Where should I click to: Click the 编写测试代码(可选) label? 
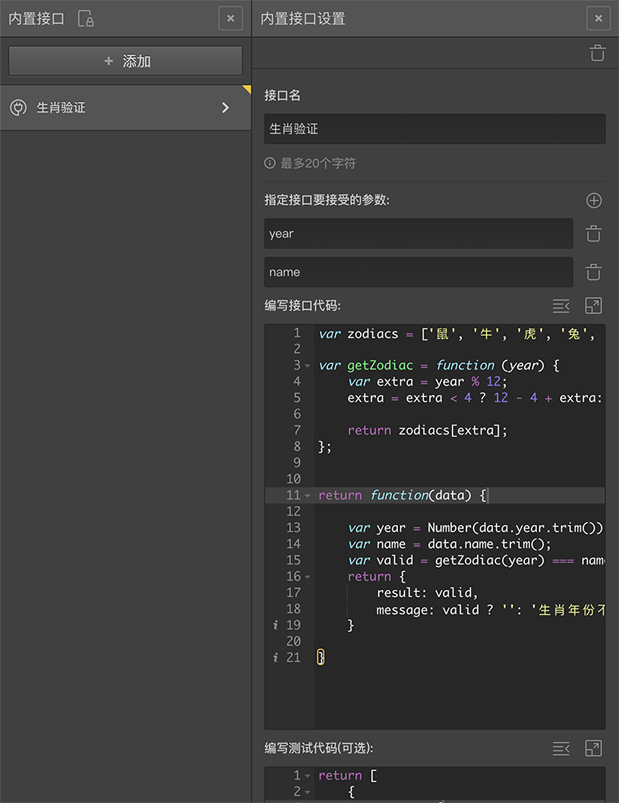coord(318,748)
